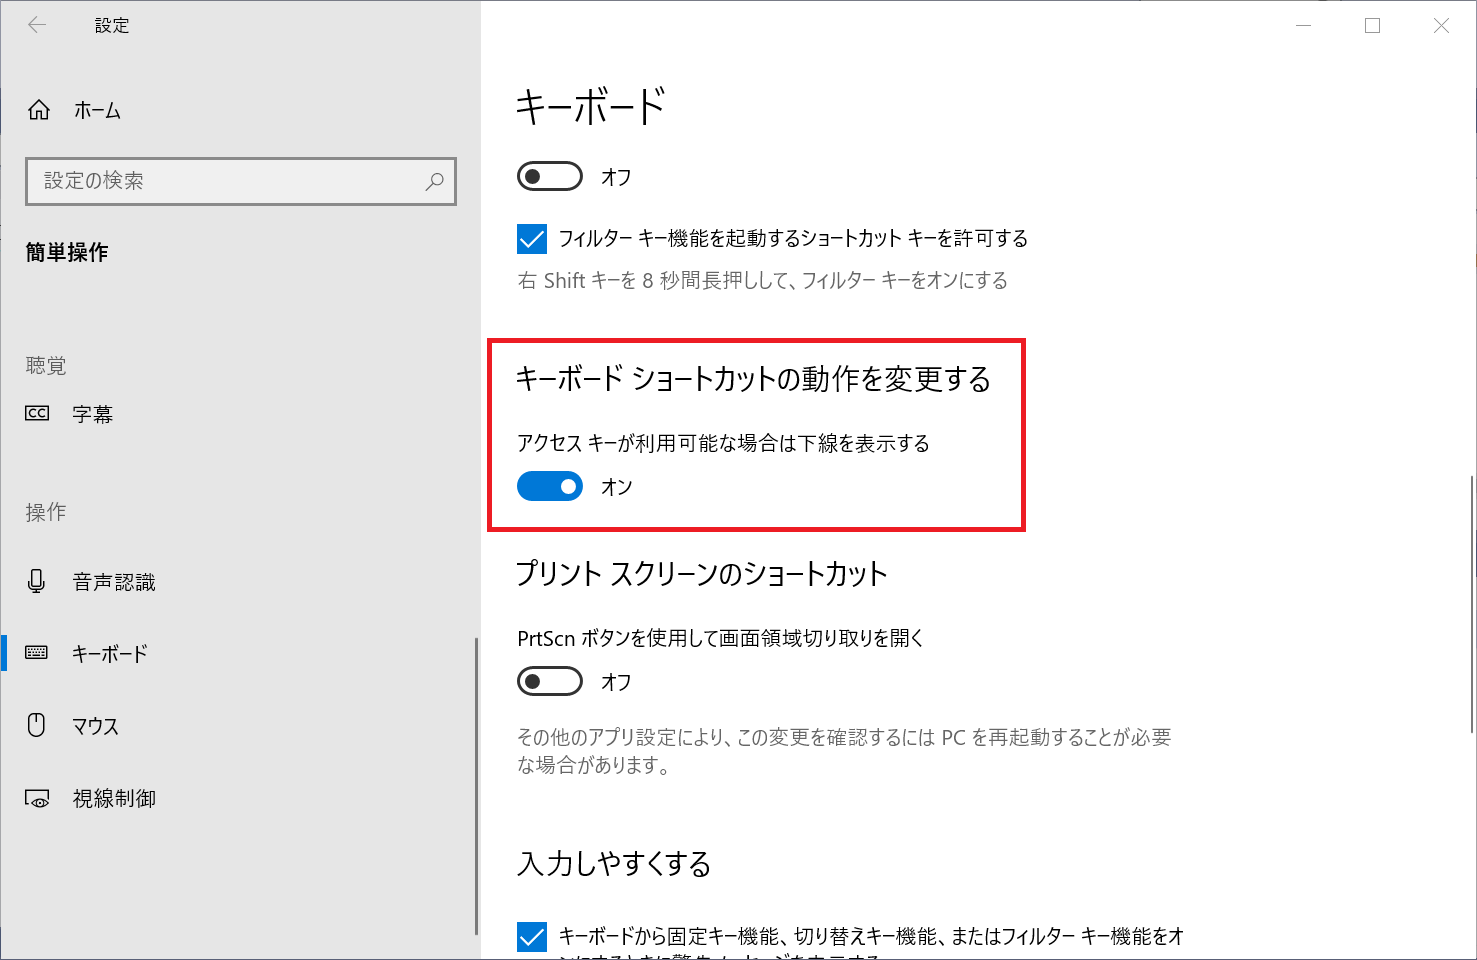Click the プリント スクリーンのショートカット heading
The width and height of the screenshot is (1477, 960).
[x=702, y=573]
